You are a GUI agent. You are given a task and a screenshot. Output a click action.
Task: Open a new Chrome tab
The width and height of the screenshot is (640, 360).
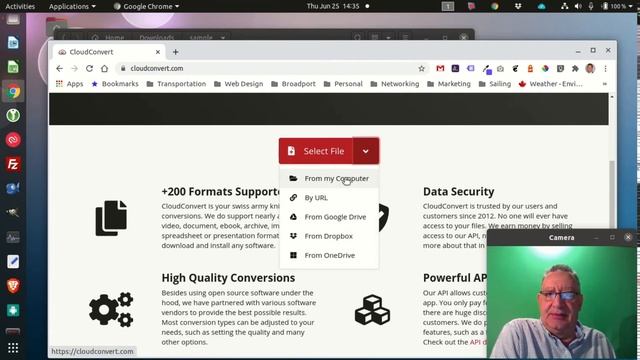point(176,52)
